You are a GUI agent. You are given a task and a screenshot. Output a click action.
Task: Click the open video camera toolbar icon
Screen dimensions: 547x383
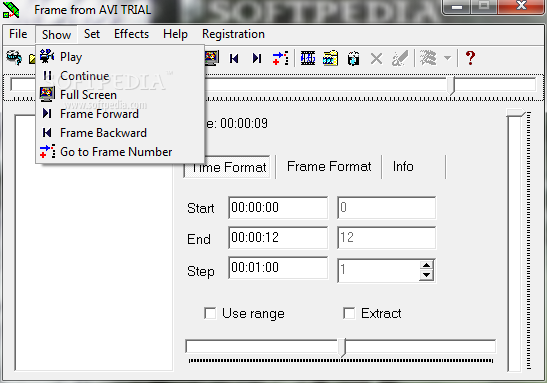point(14,58)
